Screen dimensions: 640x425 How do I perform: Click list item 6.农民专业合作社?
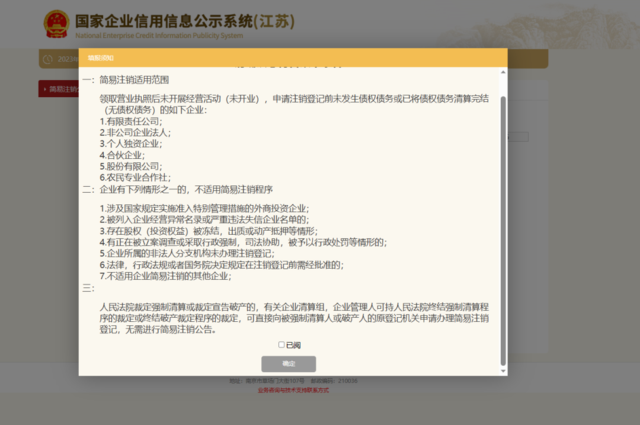135,176
